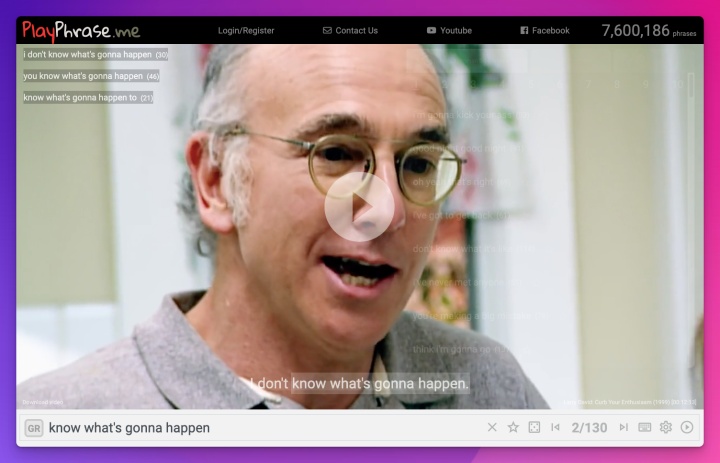This screenshot has width=720, height=463.
Task: Open the Facebook page link
Action: click(x=545, y=31)
